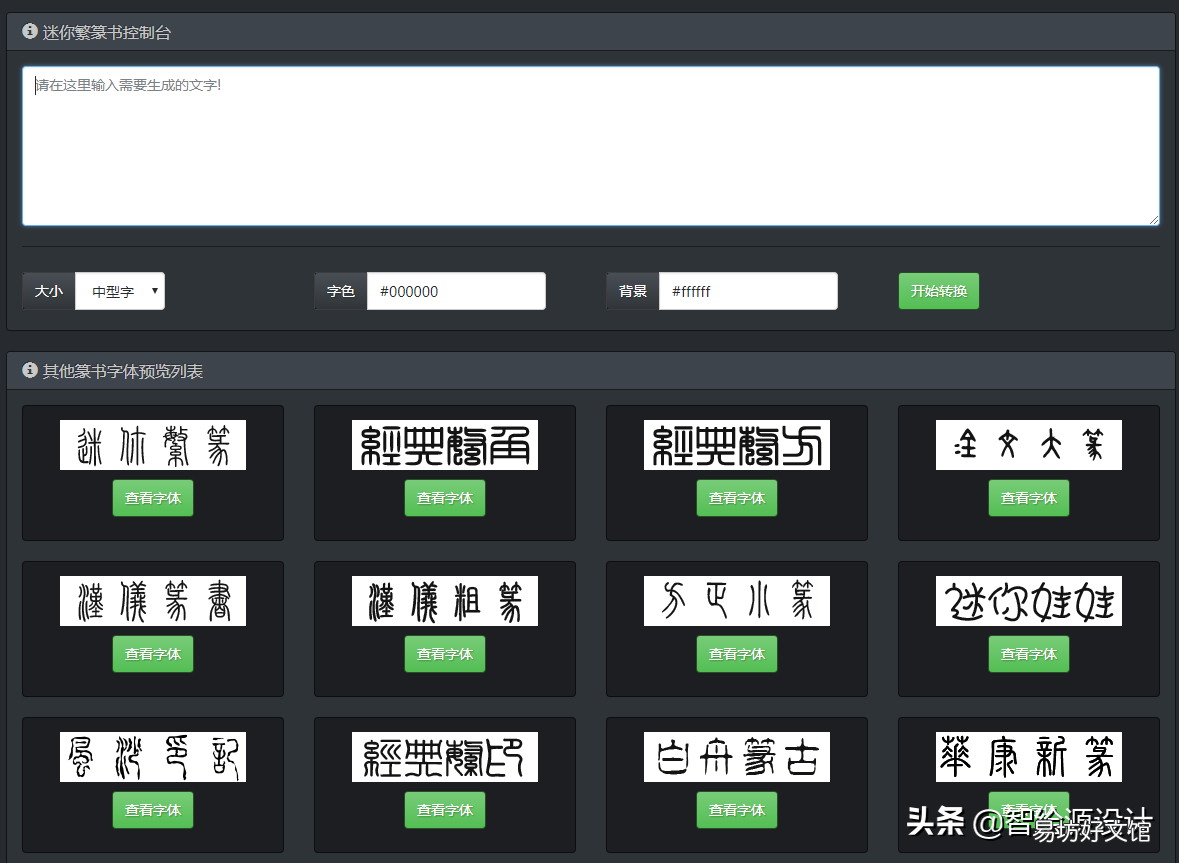This screenshot has width=1179, height=863.
Task: Click the 字色 field containing #000000
Action: pyautogui.click(x=456, y=291)
